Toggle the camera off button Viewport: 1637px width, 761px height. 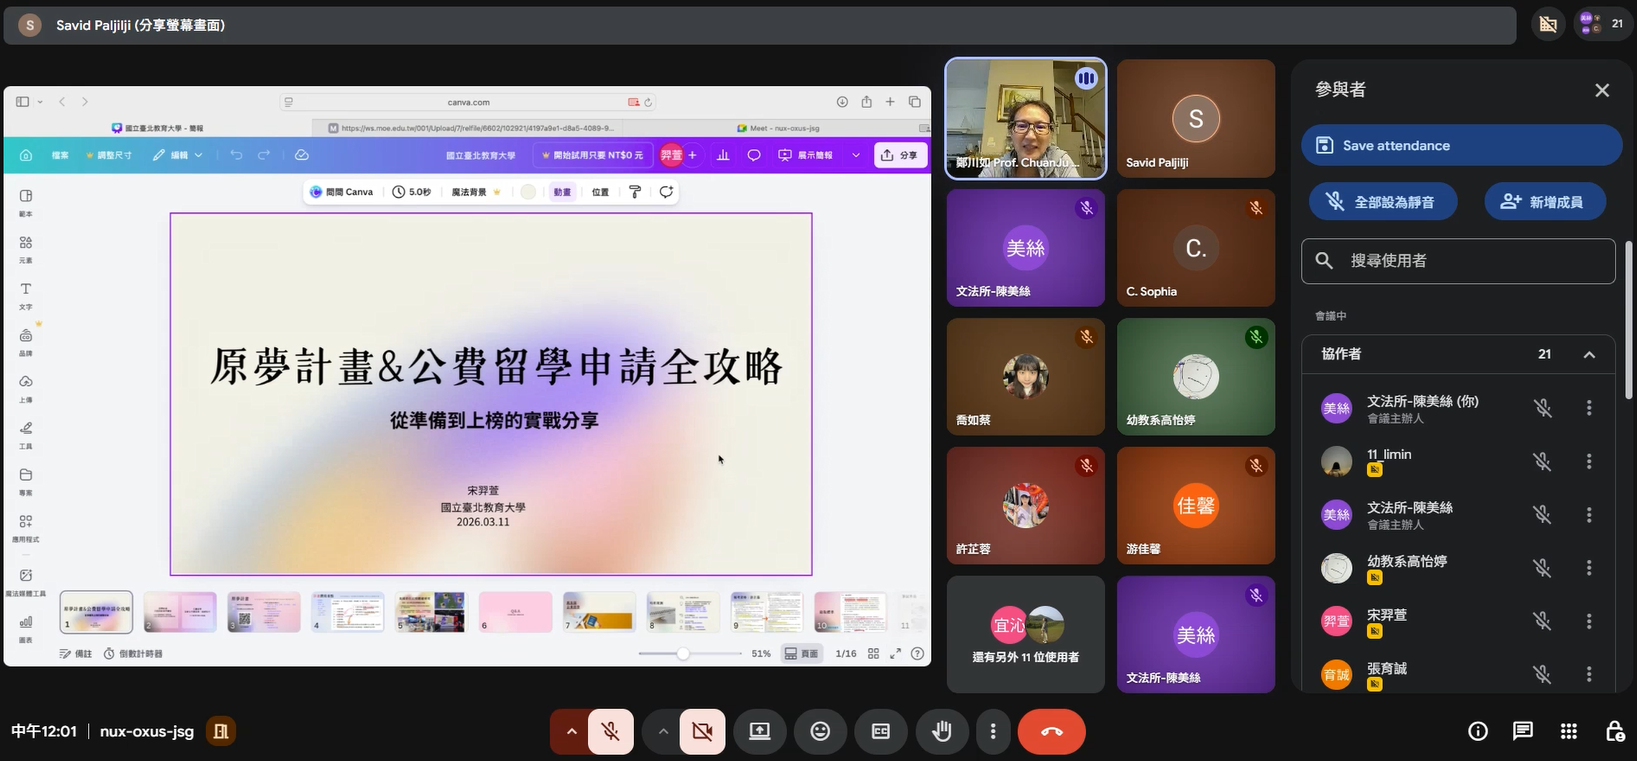point(702,732)
